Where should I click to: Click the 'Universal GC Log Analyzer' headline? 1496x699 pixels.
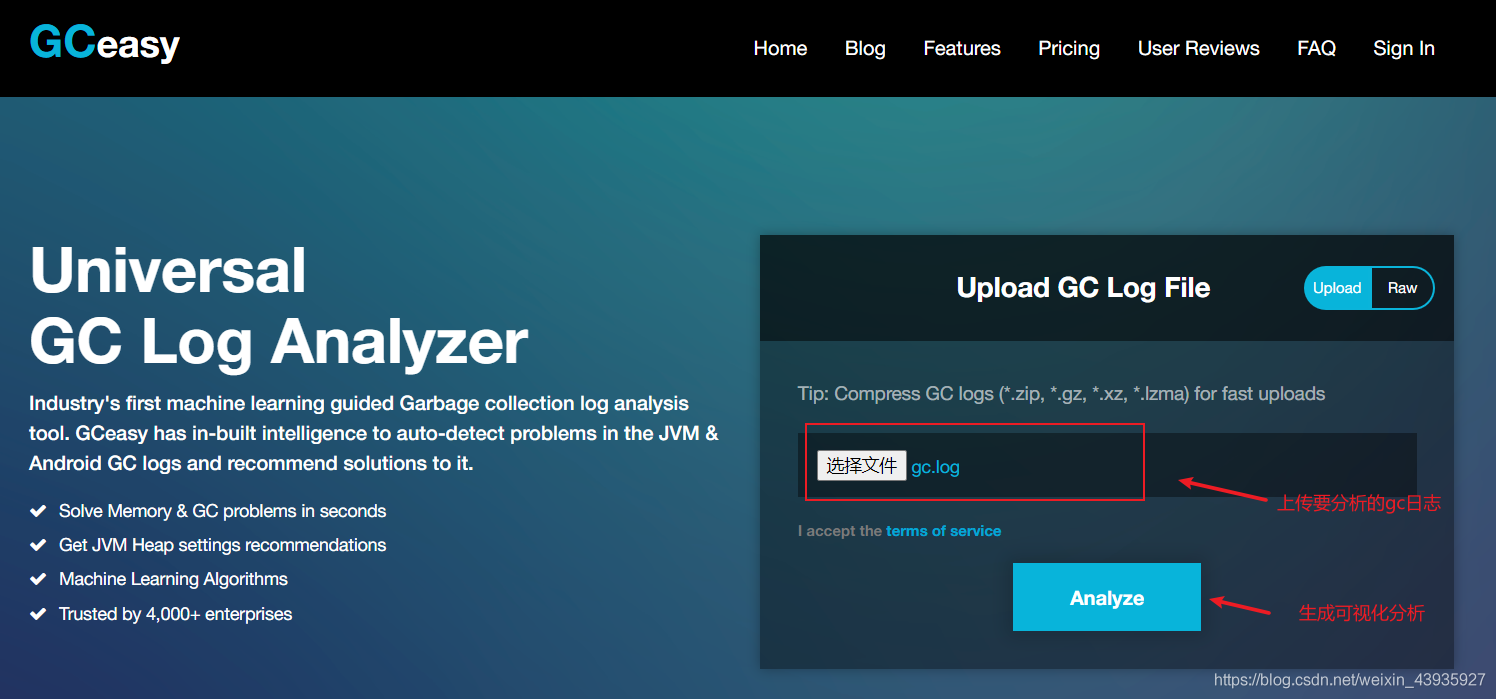(279, 306)
